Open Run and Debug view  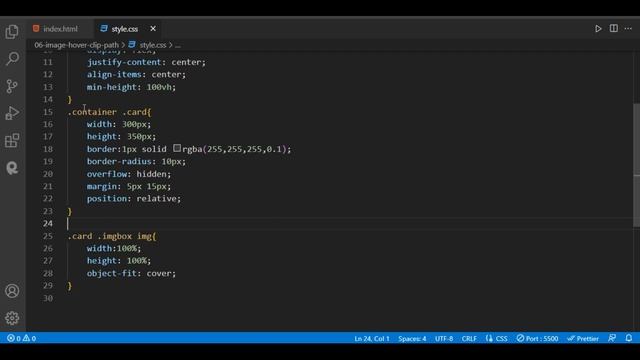pos(12,113)
